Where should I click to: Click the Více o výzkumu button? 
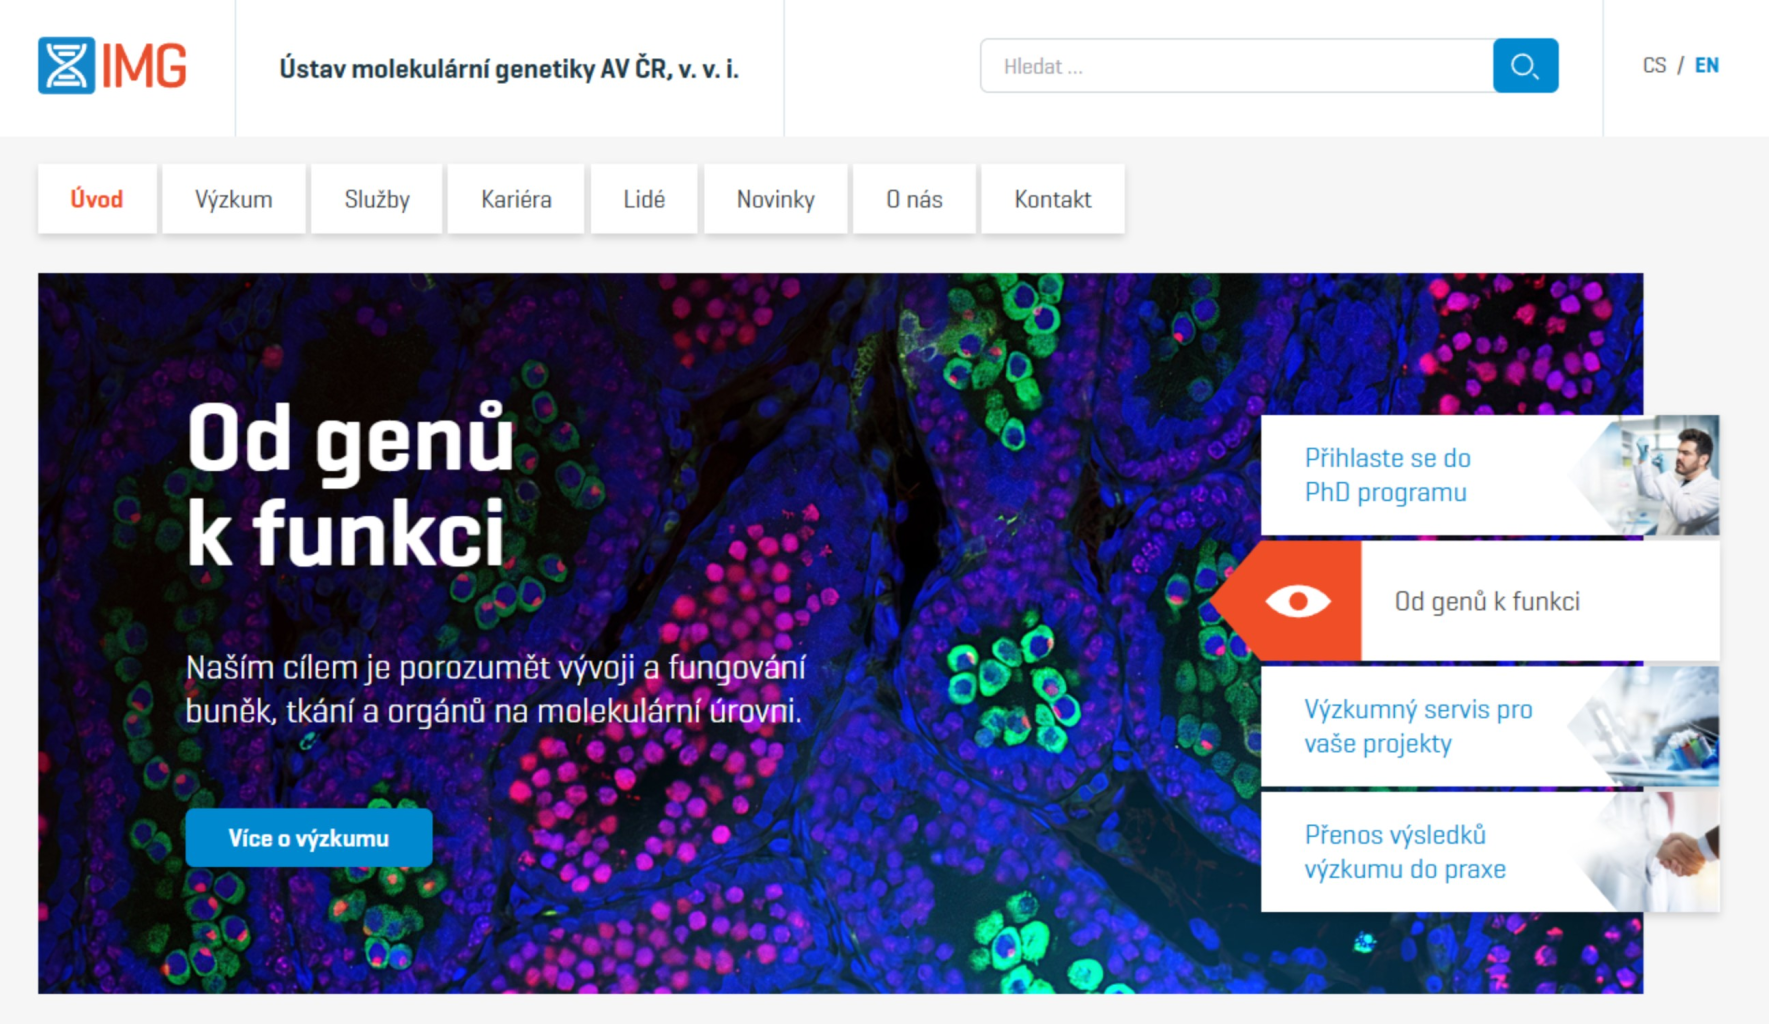[x=309, y=838]
